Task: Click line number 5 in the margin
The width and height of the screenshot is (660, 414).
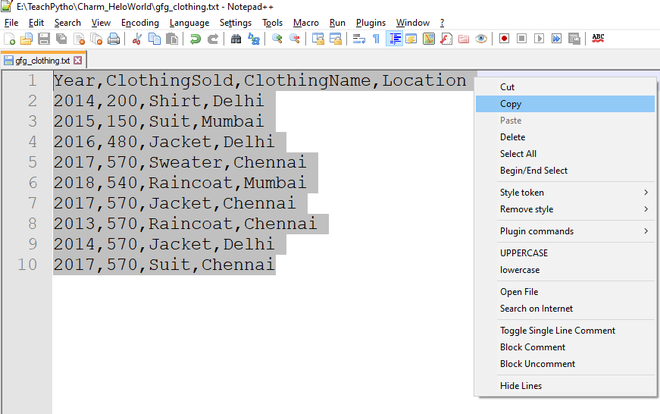Action: 32,162
